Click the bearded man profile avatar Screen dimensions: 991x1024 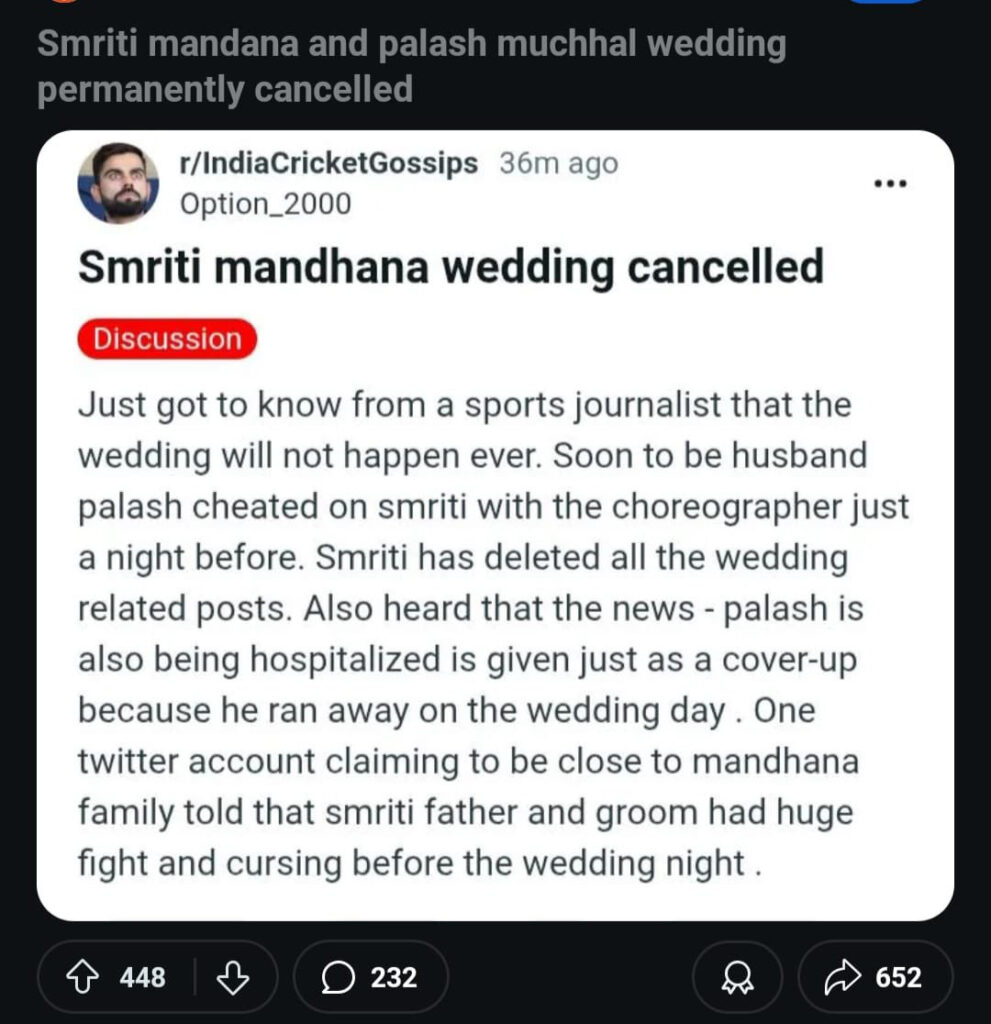117,182
